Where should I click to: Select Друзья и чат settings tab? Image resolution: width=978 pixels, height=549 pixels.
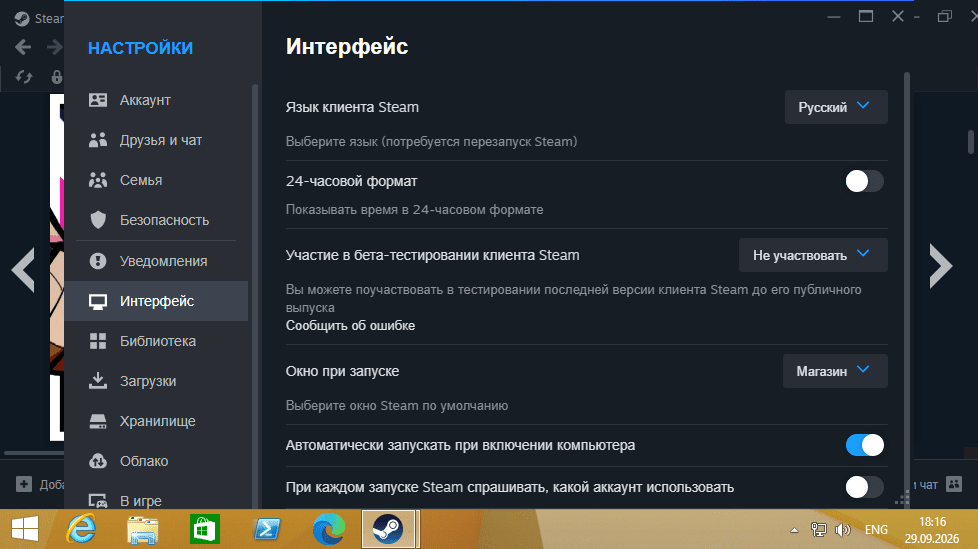point(156,140)
